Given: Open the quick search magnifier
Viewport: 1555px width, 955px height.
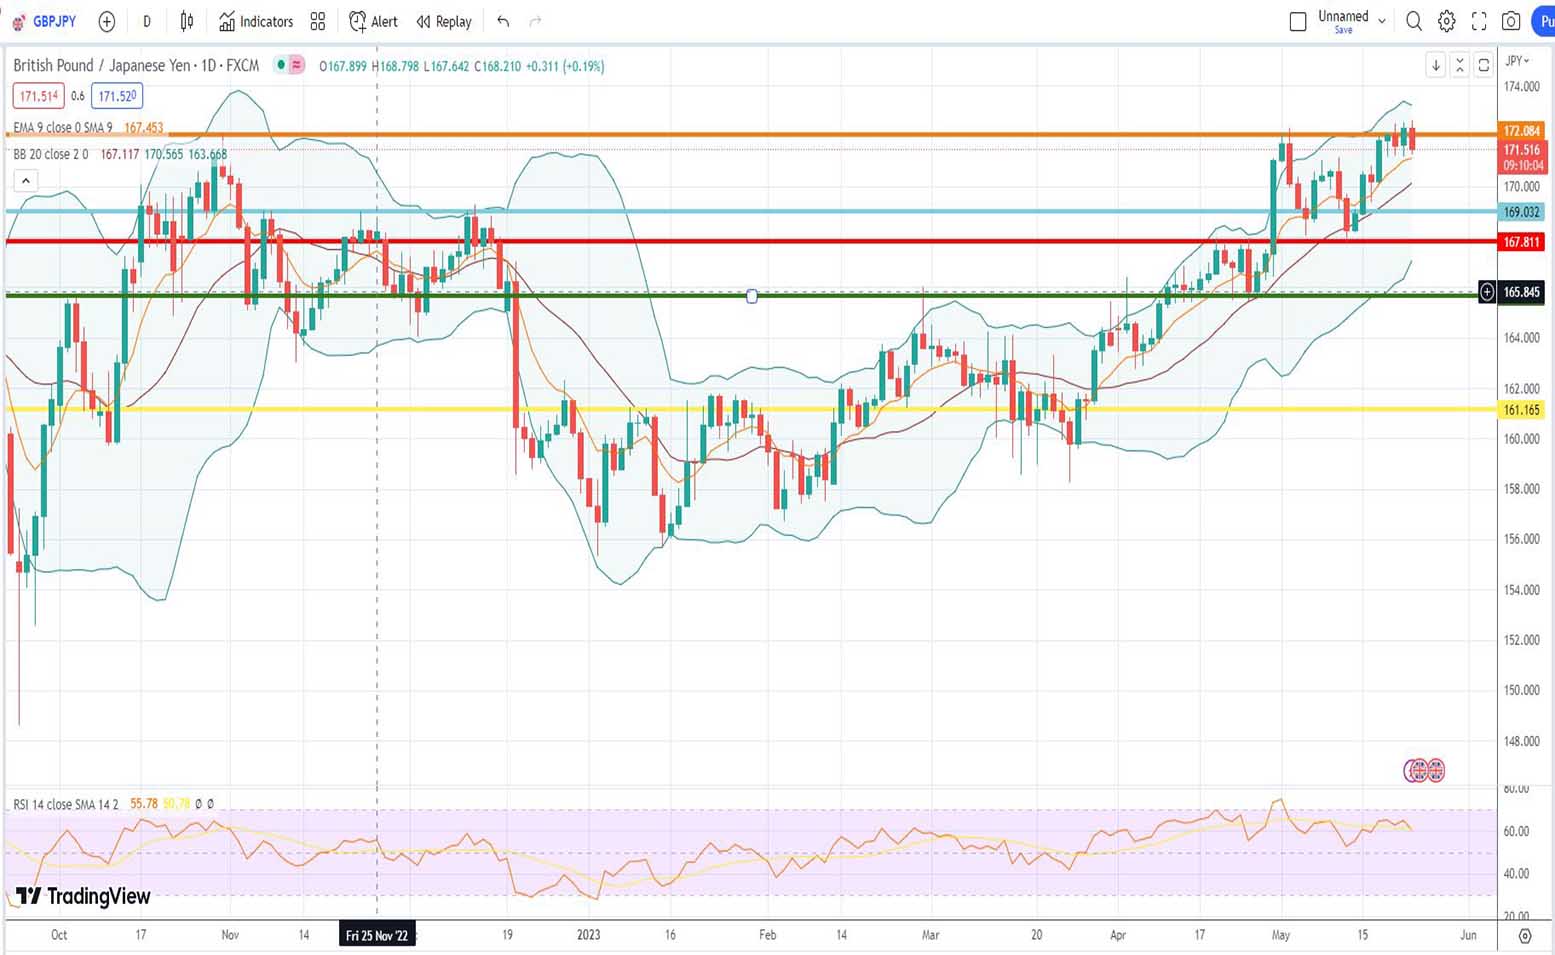Looking at the screenshot, I should click(x=1413, y=21).
